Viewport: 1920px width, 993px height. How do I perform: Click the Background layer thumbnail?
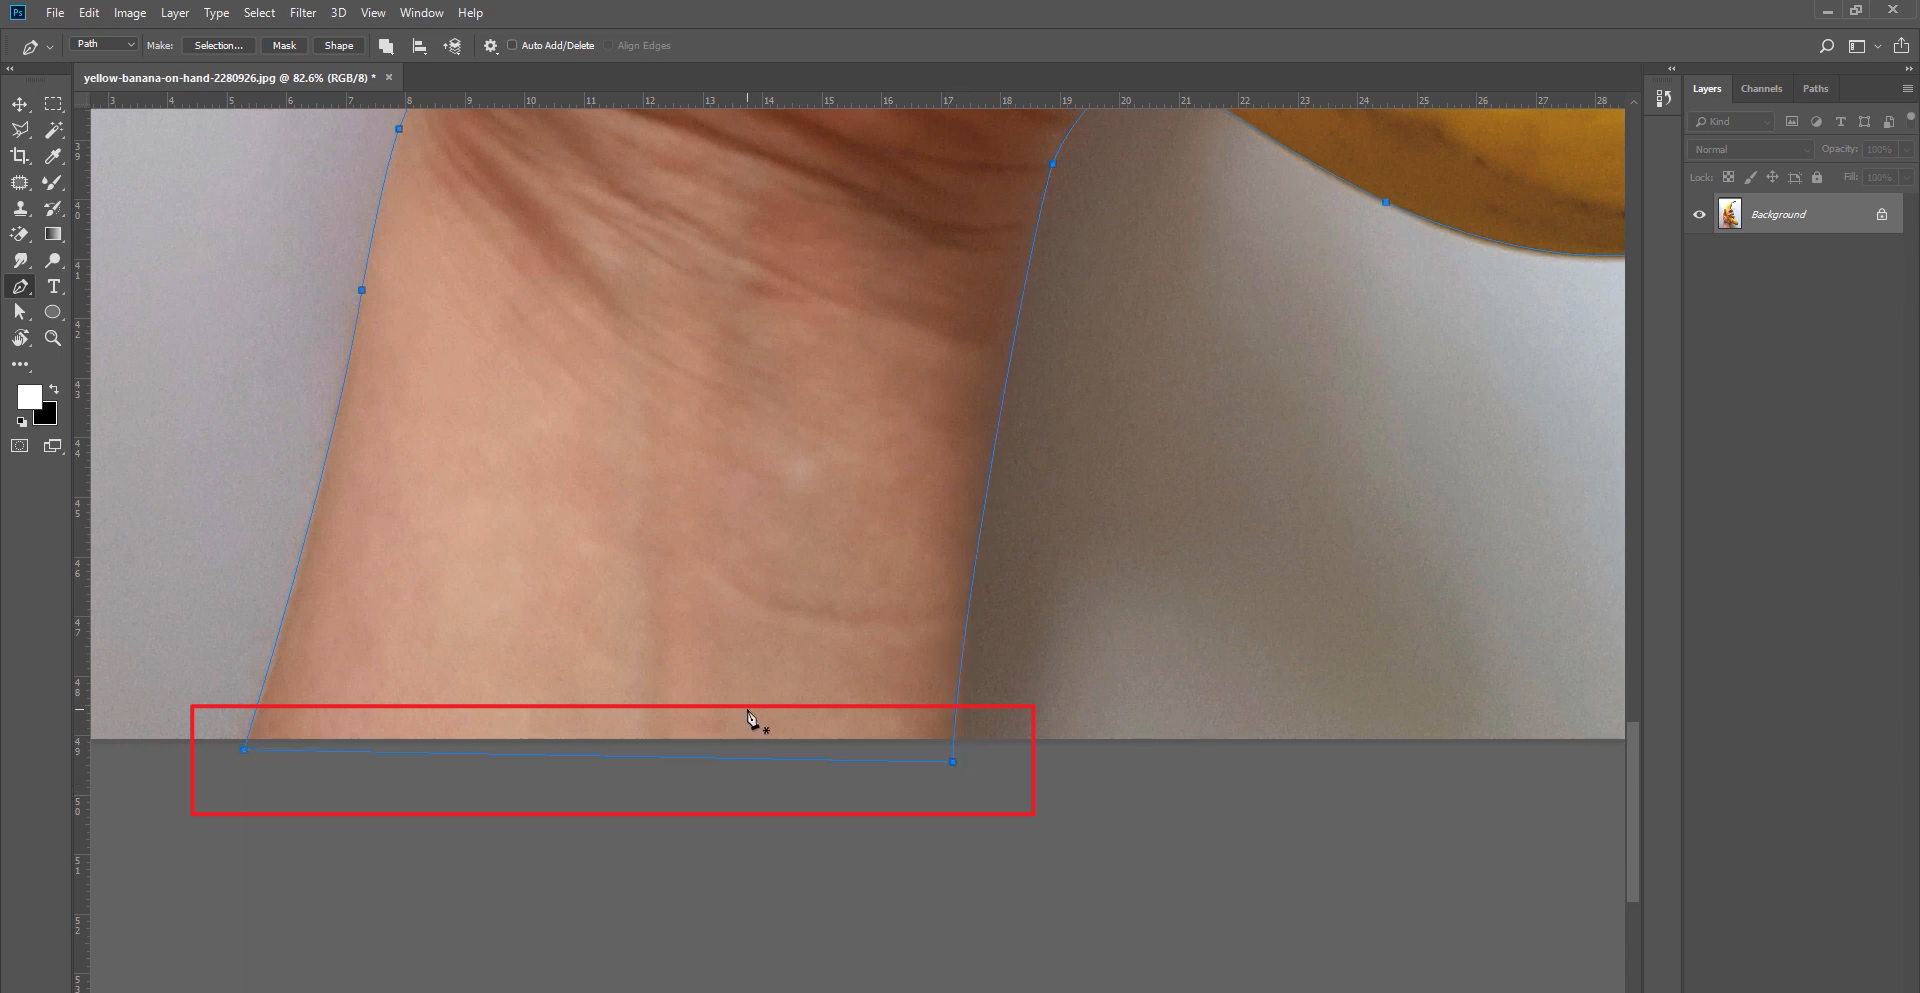pyautogui.click(x=1730, y=213)
